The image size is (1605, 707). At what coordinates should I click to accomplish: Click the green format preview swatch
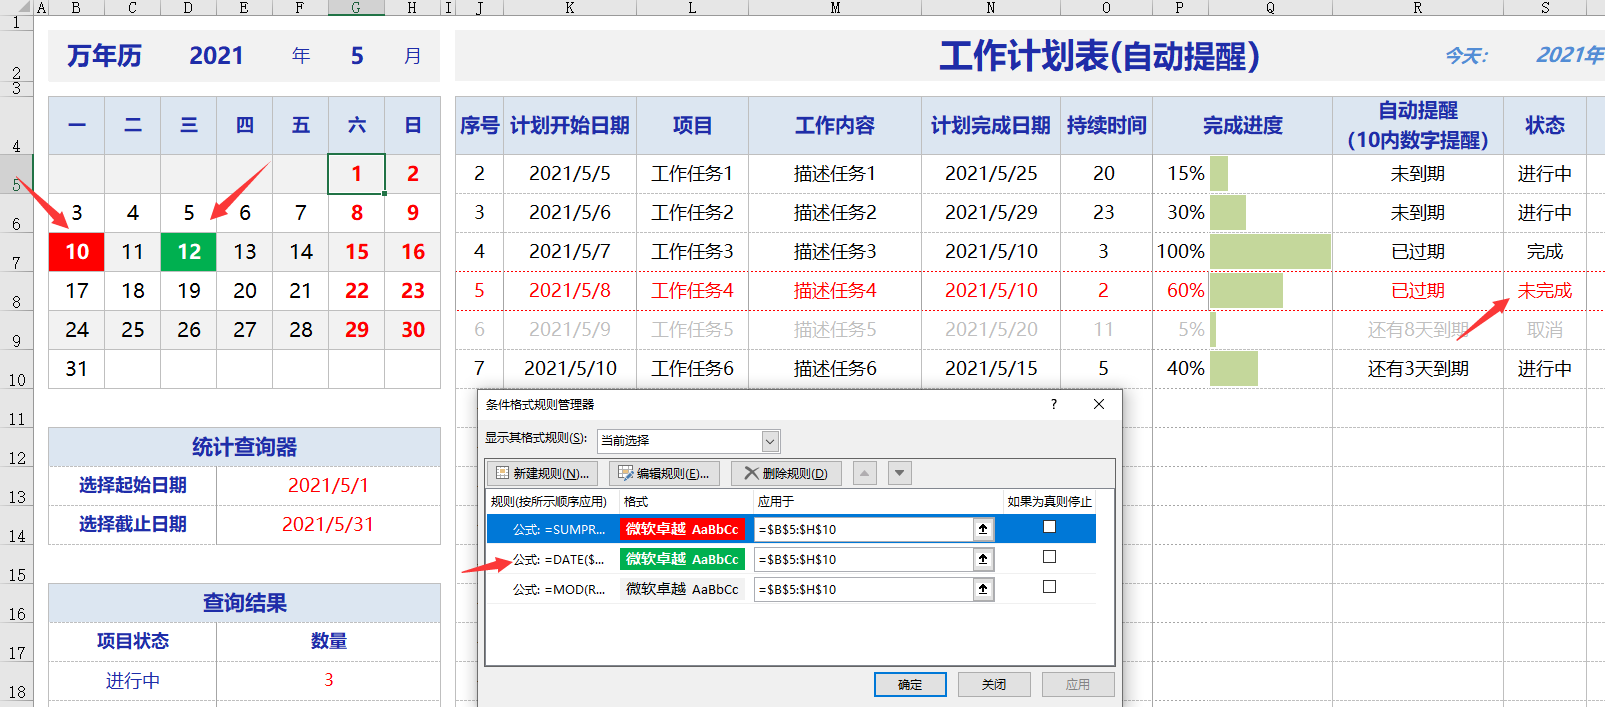point(682,559)
